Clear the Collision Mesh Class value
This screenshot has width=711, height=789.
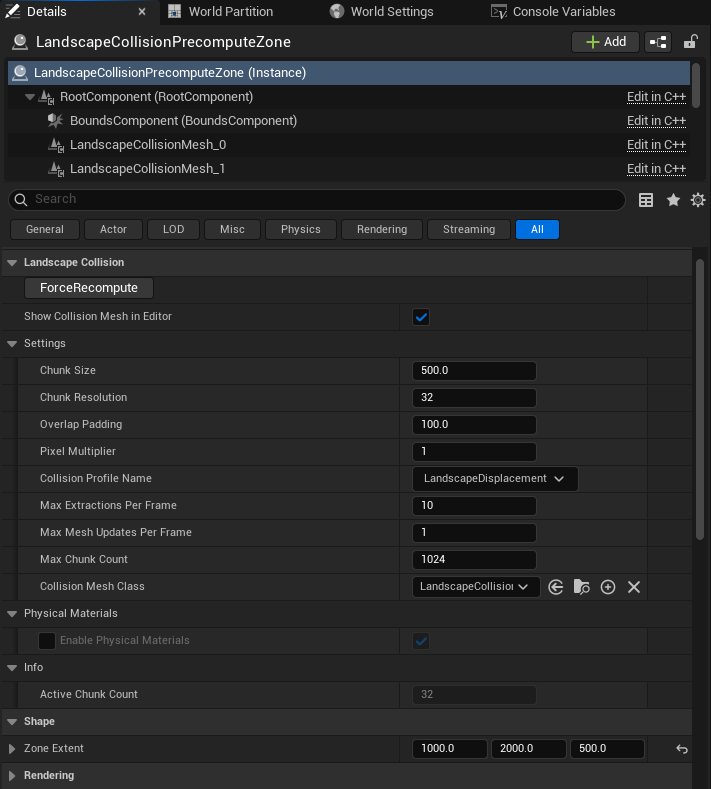(x=634, y=587)
